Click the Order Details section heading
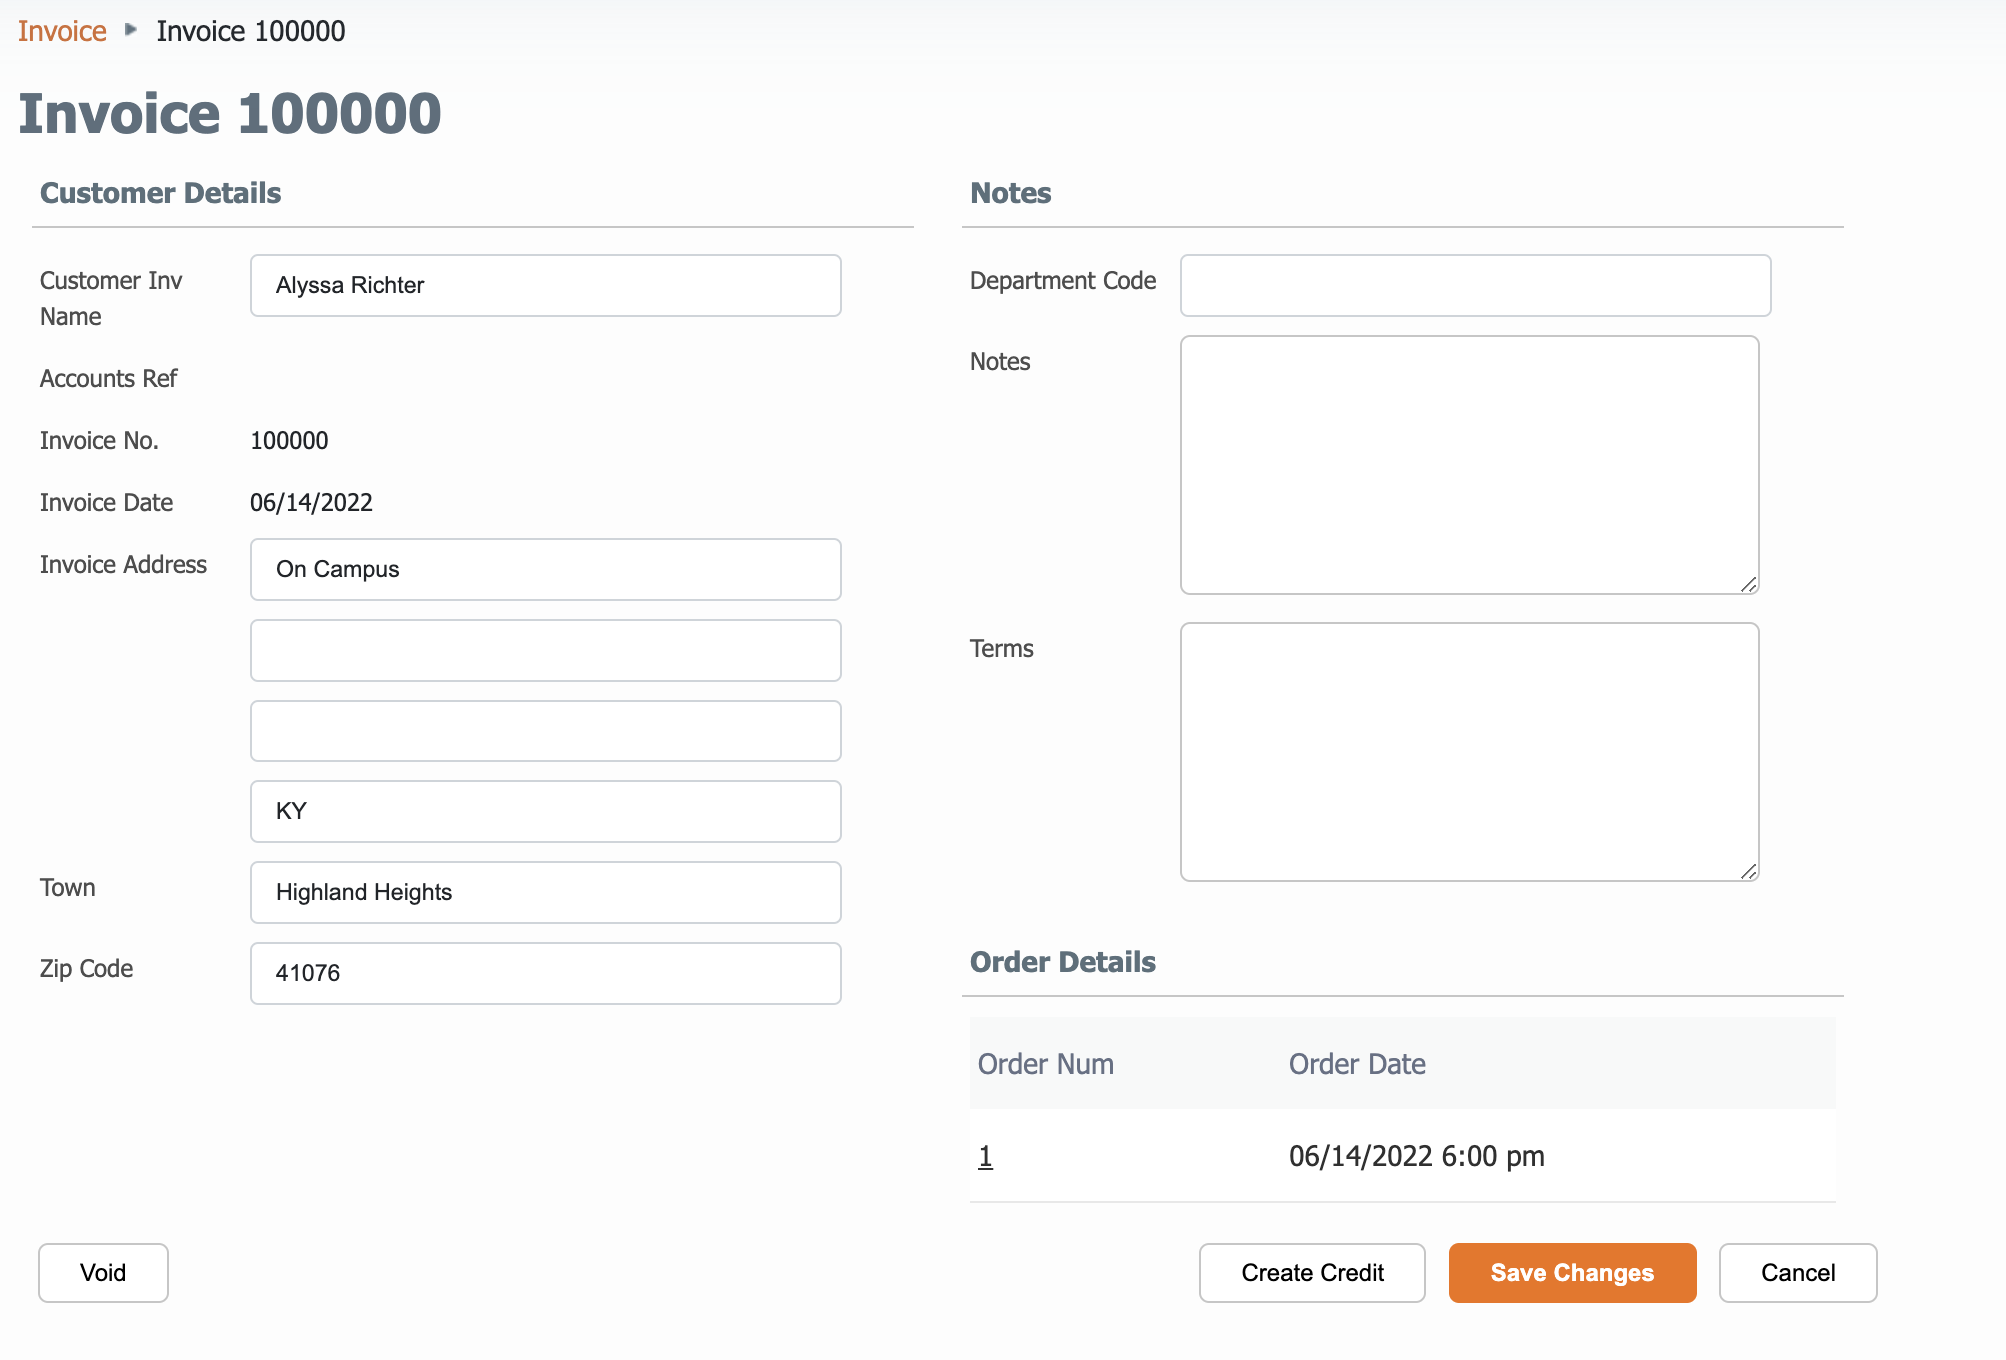The height and width of the screenshot is (1360, 2006). 1063,962
